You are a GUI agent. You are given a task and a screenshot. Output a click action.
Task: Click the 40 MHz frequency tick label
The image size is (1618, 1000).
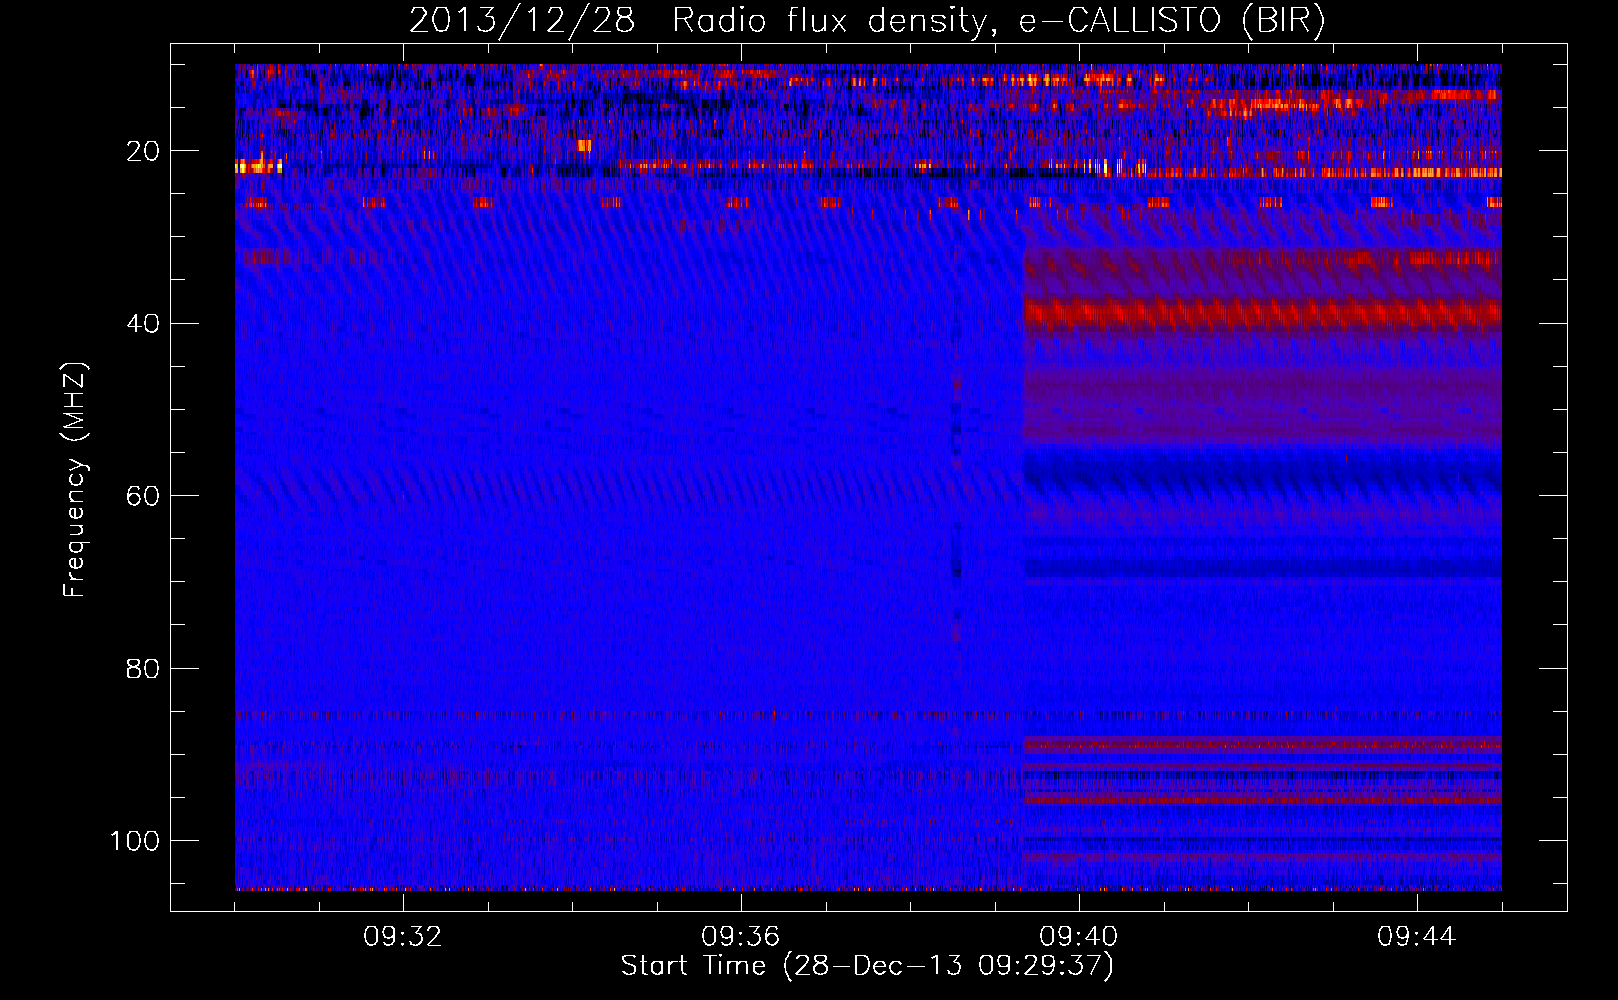point(144,324)
